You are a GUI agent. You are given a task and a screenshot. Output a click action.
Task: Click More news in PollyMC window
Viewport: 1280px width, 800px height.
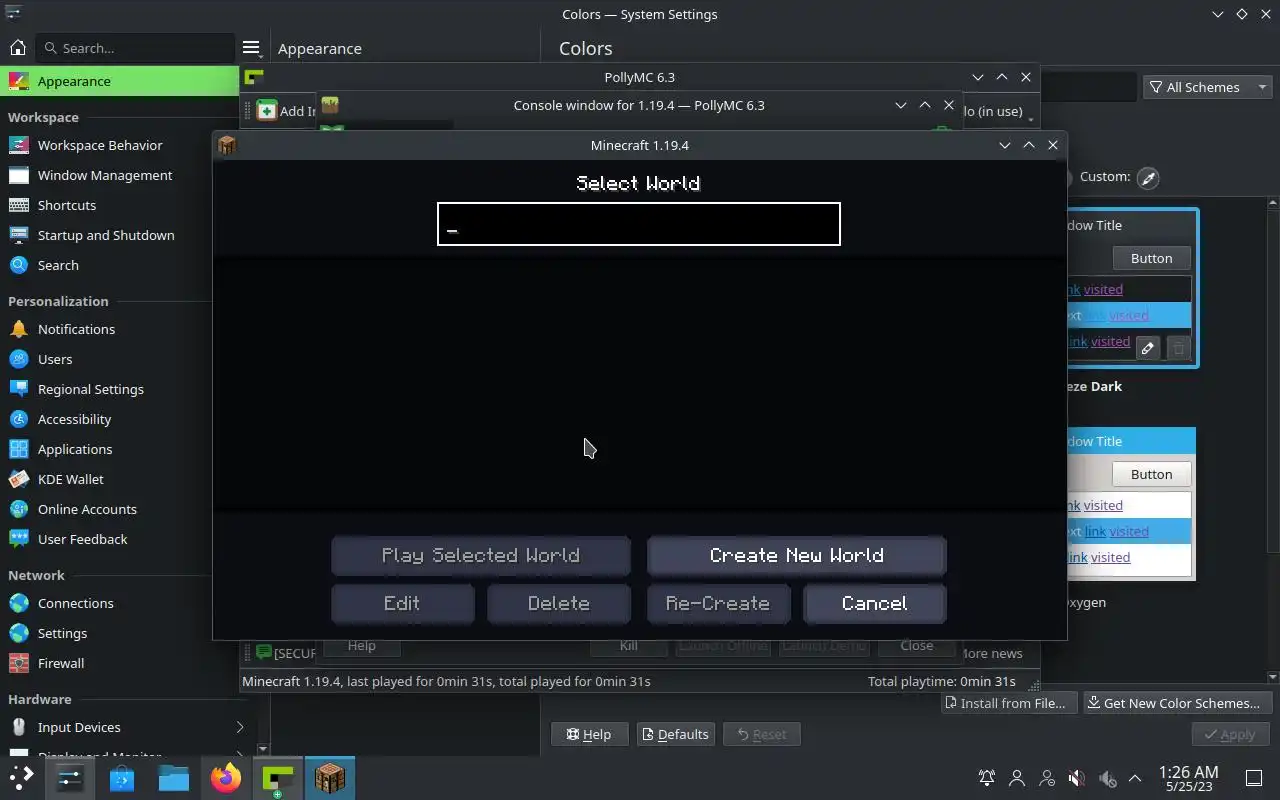coord(990,653)
